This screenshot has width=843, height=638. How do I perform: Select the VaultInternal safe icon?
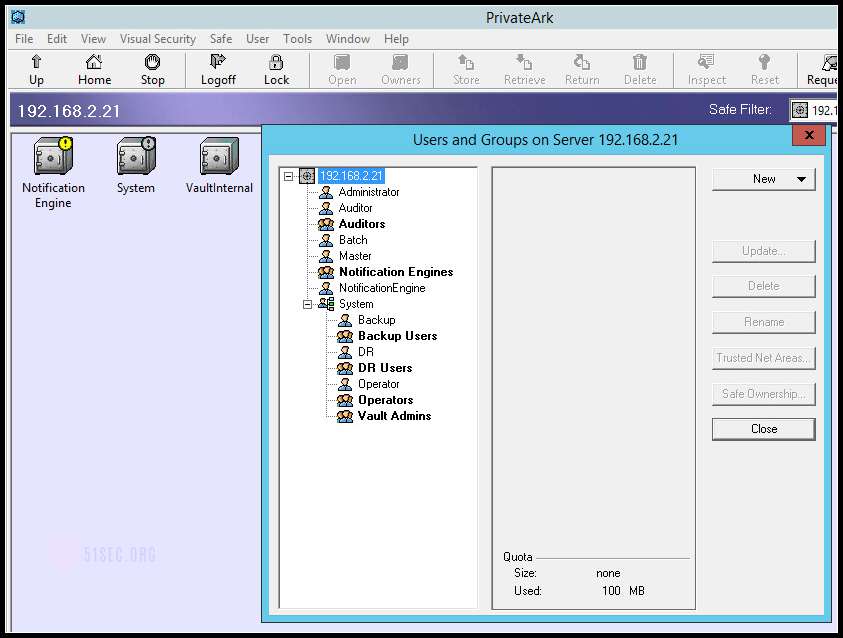[219, 156]
